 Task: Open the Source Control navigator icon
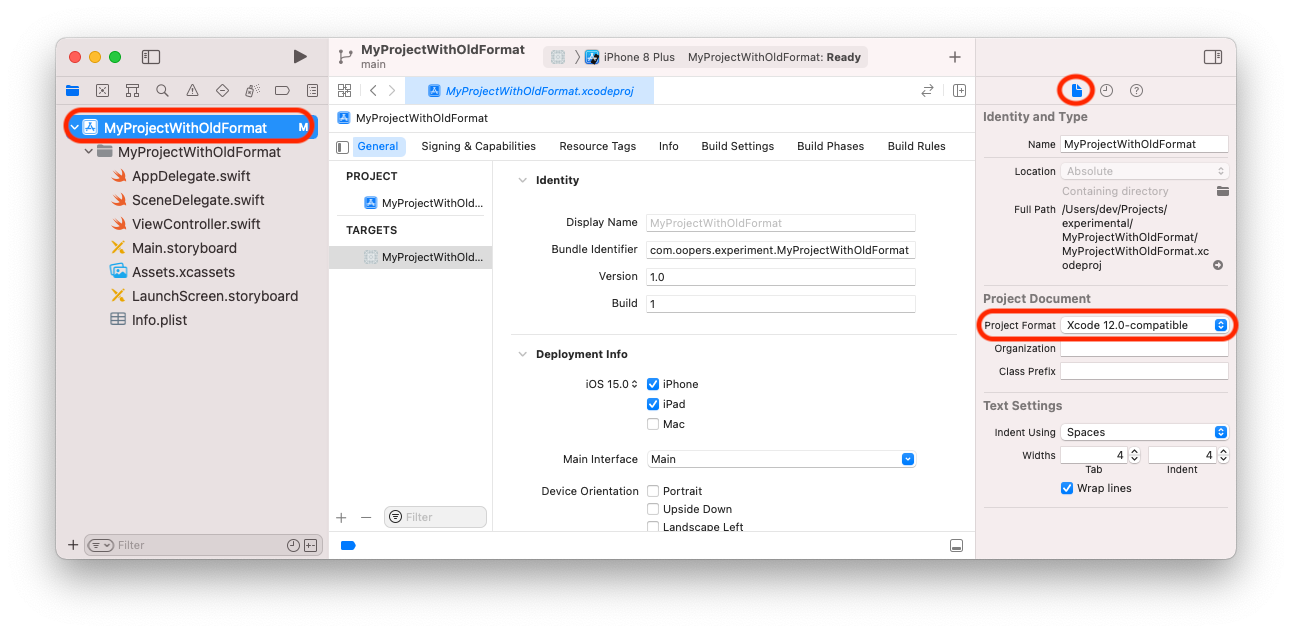[x=102, y=90]
